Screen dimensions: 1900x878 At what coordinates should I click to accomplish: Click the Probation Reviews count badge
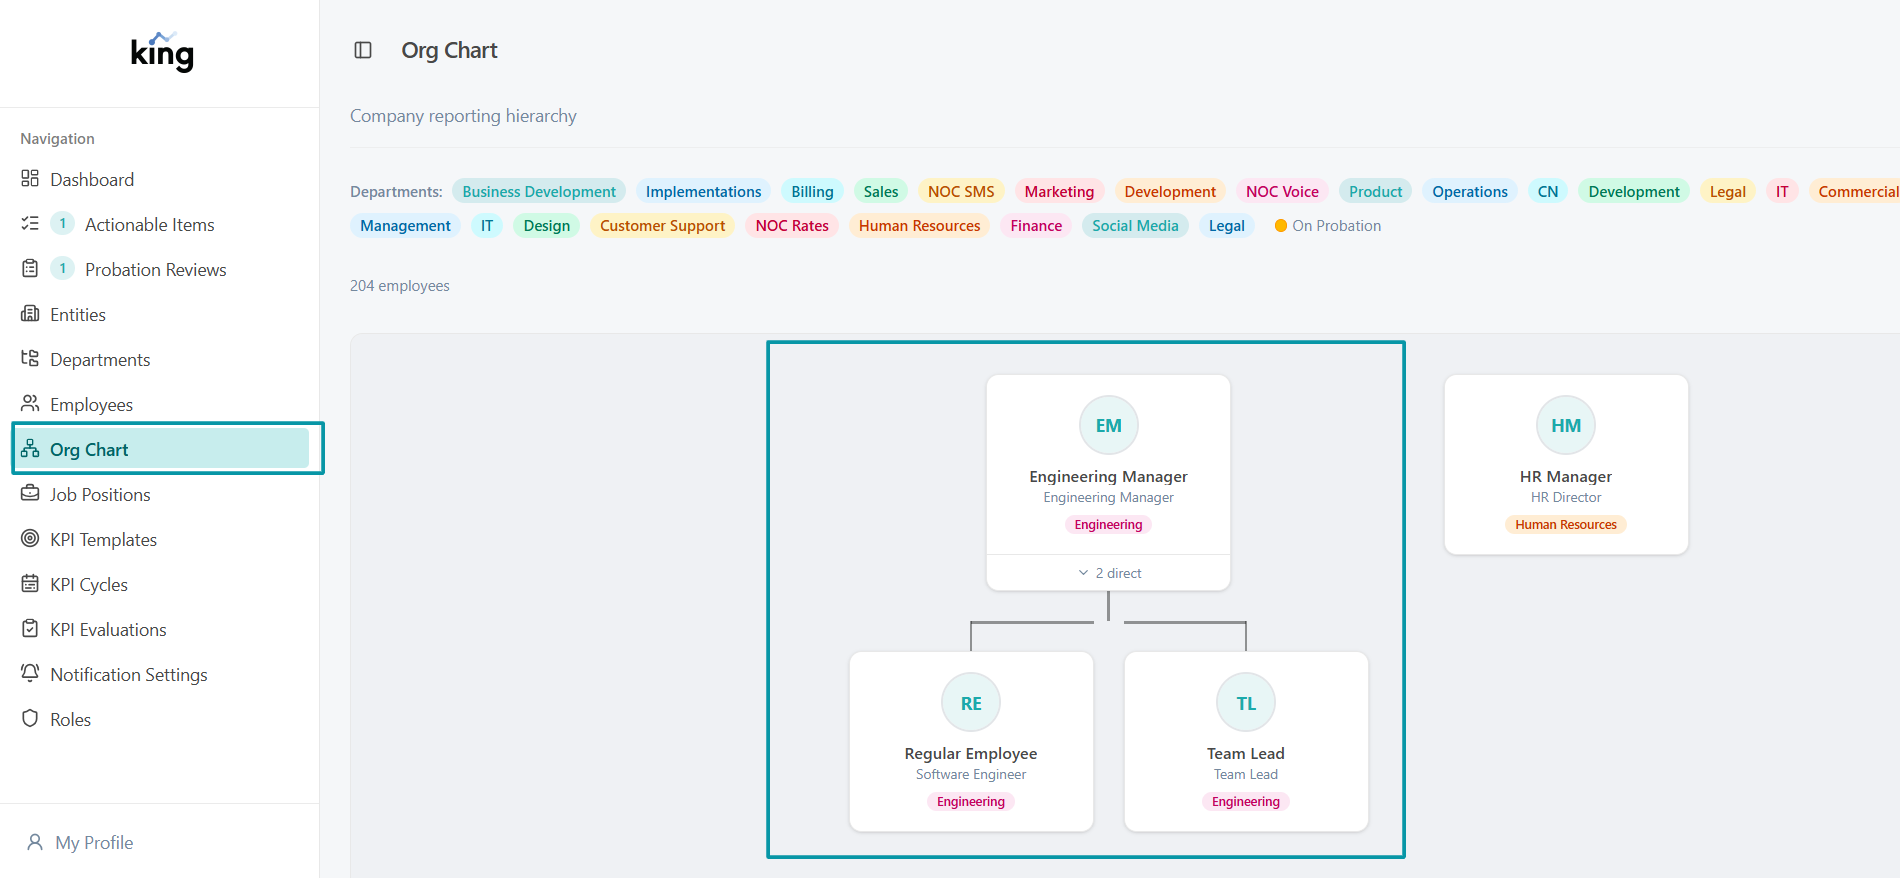tap(63, 268)
